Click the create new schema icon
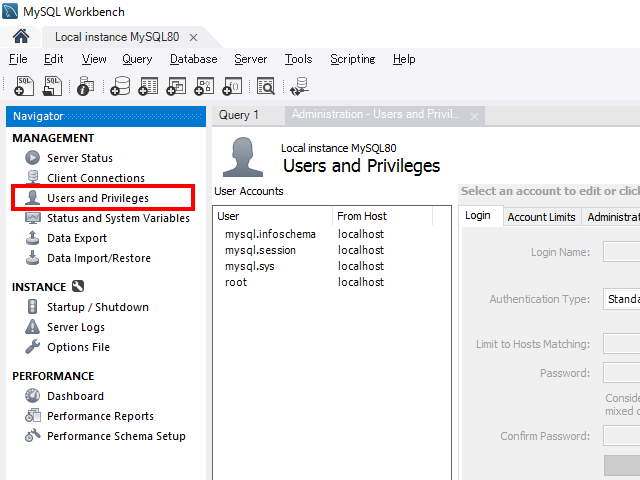Screen dimensions: 640x480 pyautogui.click(x=120, y=87)
